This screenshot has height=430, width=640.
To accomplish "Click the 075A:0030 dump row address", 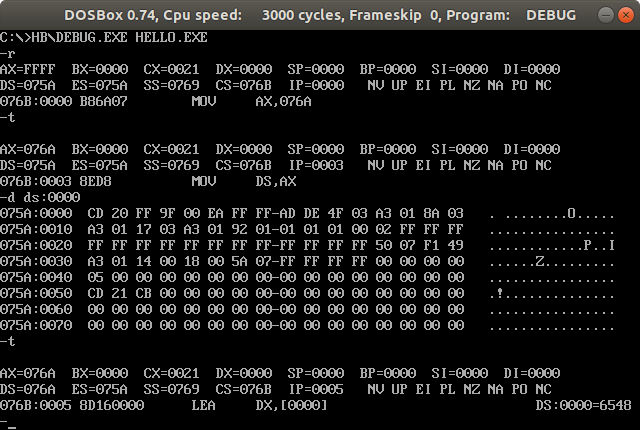I will [x=36, y=261].
